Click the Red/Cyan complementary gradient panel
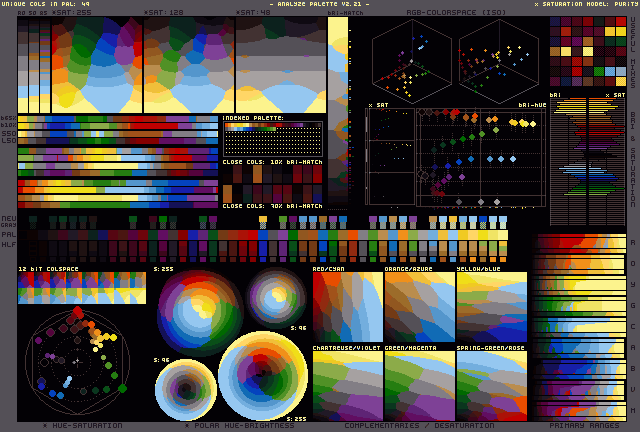640x432 pixels. pos(347,307)
